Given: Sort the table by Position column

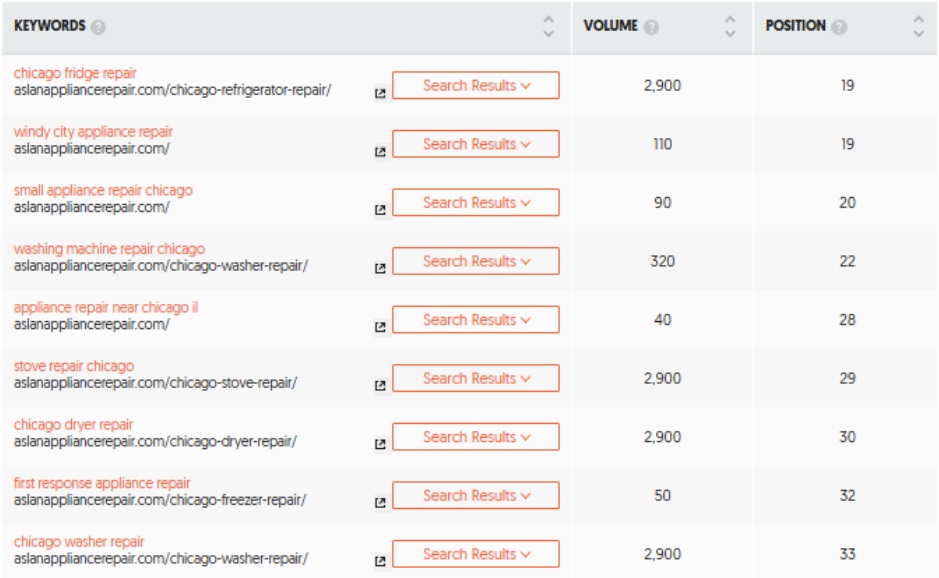Looking at the screenshot, I should pos(919,27).
